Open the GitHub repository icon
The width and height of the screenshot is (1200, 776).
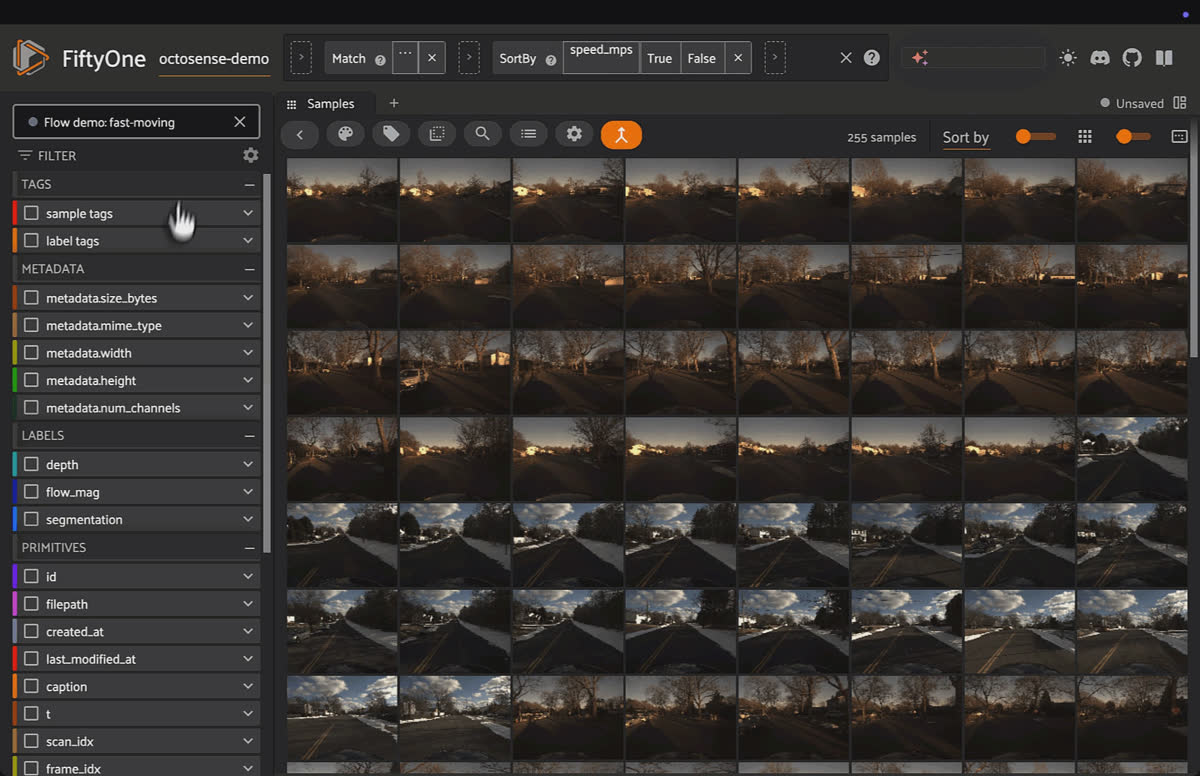coord(1132,58)
